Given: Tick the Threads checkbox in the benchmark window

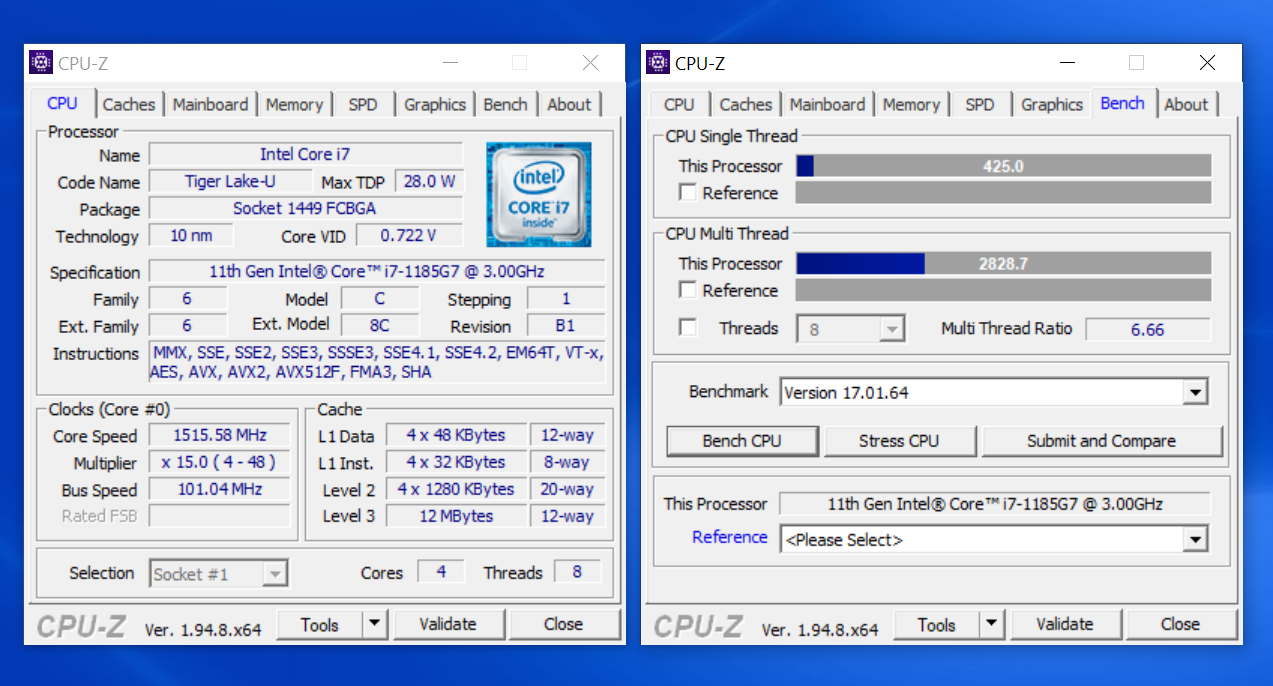Looking at the screenshot, I should click(688, 328).
